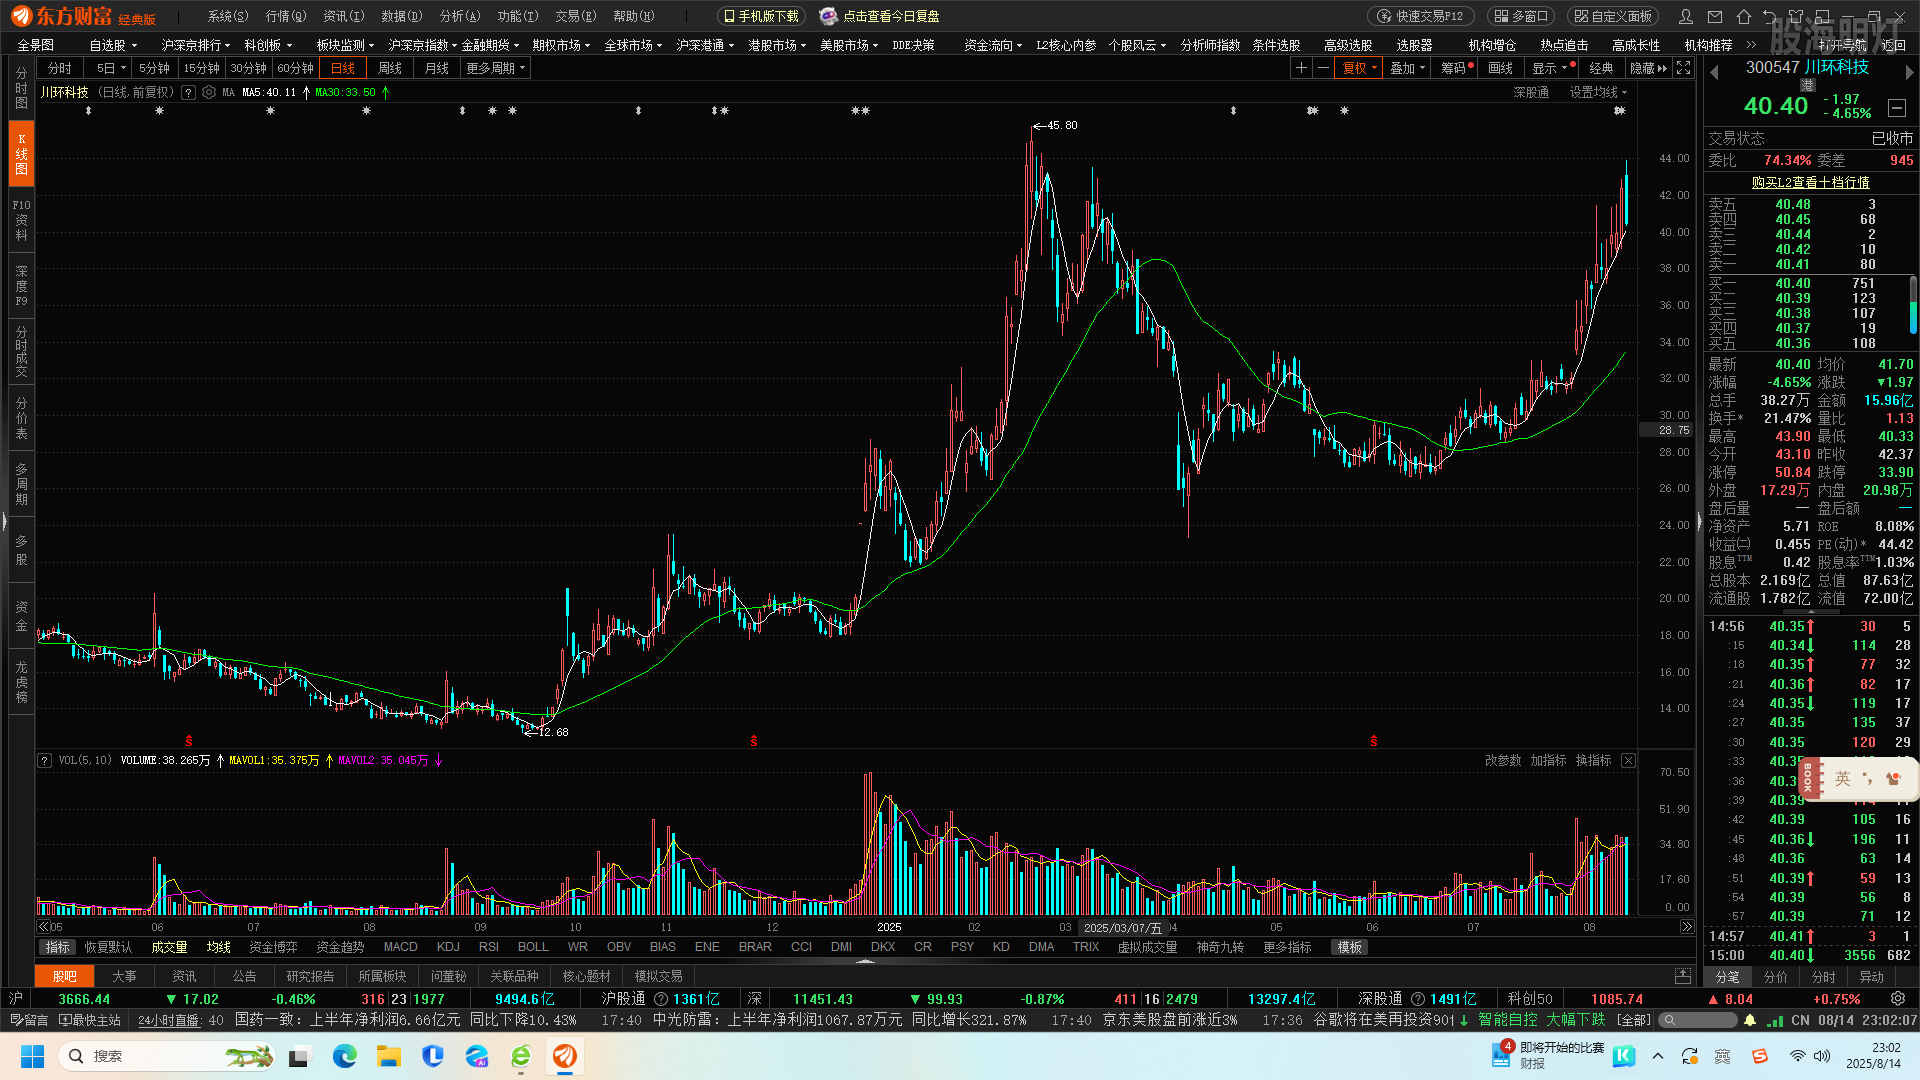1920x1080 pixels.
Task: Collapse quote panel minus box icon
Action: (1897, 108)
